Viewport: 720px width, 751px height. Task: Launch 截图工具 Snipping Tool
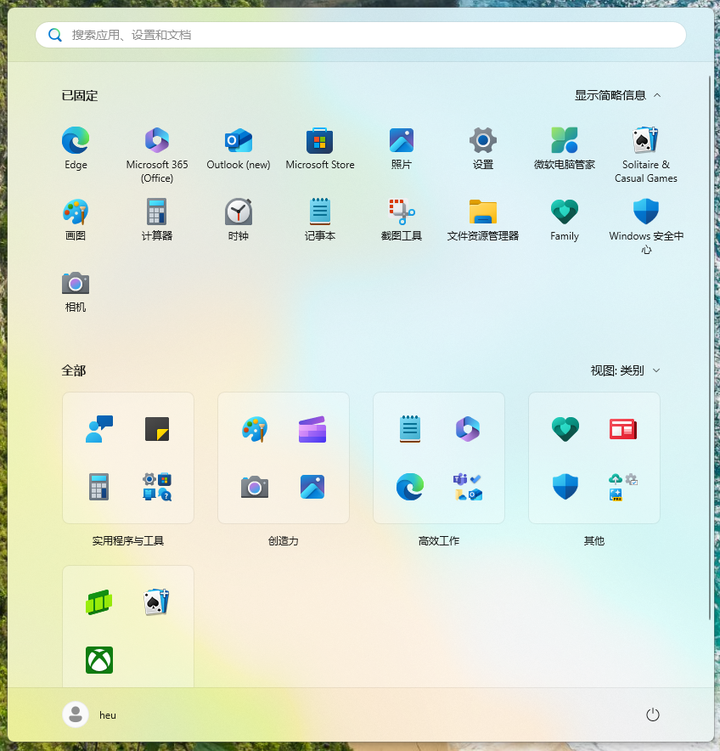coord(401,219)
